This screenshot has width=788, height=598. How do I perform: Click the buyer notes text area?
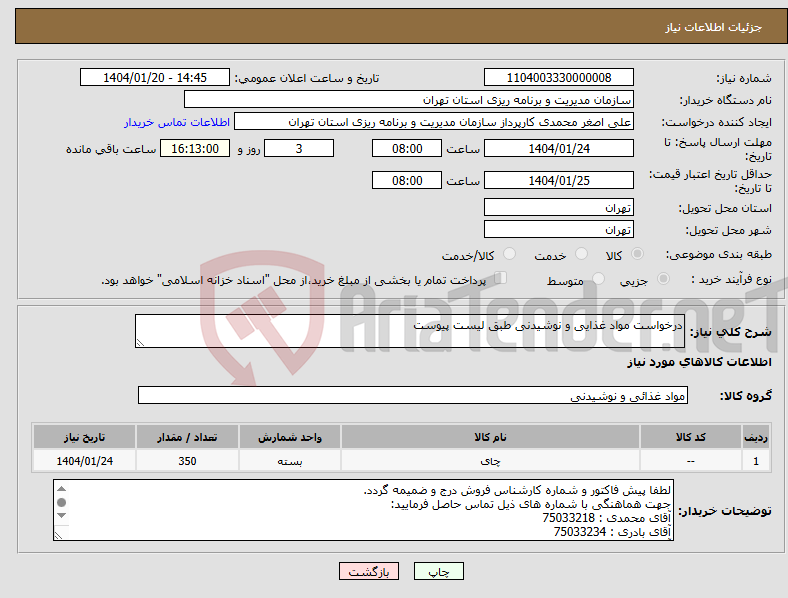click(363, 510)
